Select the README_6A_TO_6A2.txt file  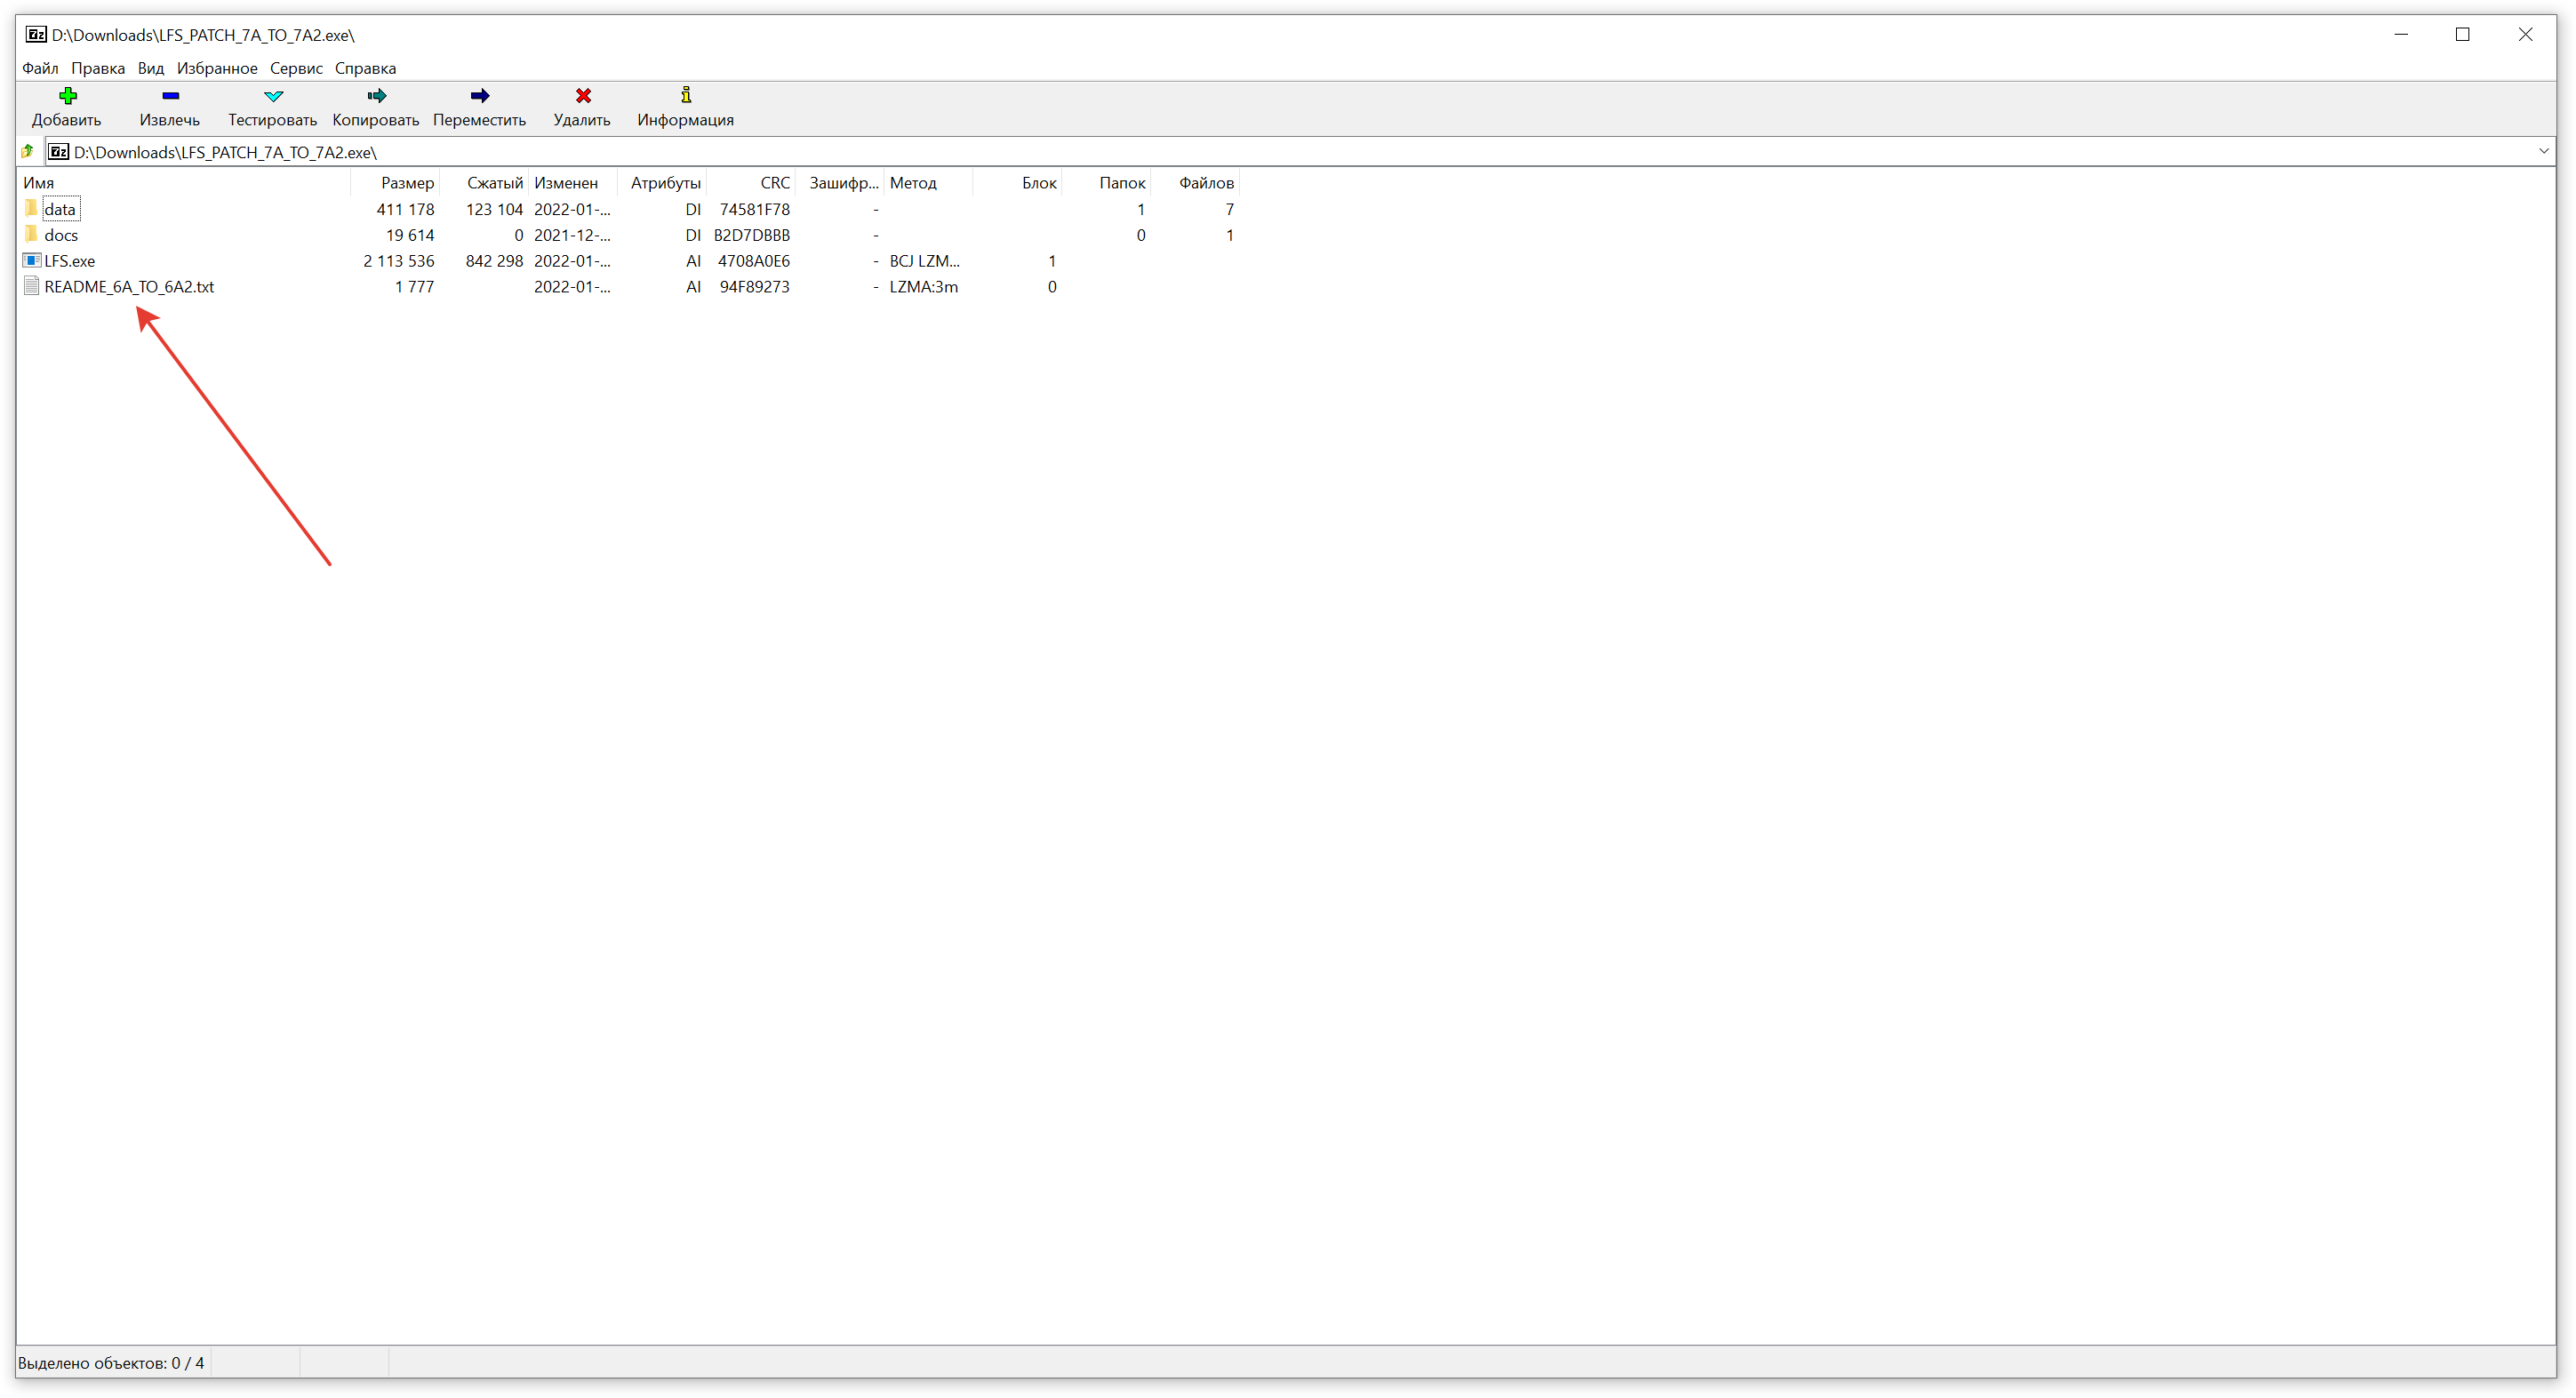pos(129,287)
